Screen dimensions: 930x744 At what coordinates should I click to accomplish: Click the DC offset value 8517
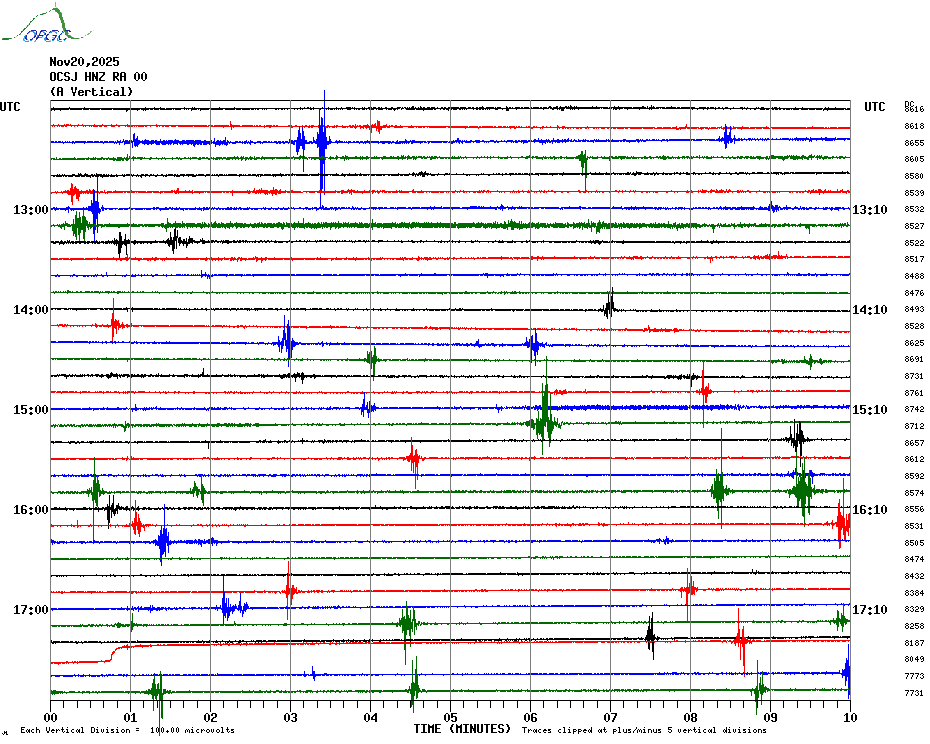point(914,259)
